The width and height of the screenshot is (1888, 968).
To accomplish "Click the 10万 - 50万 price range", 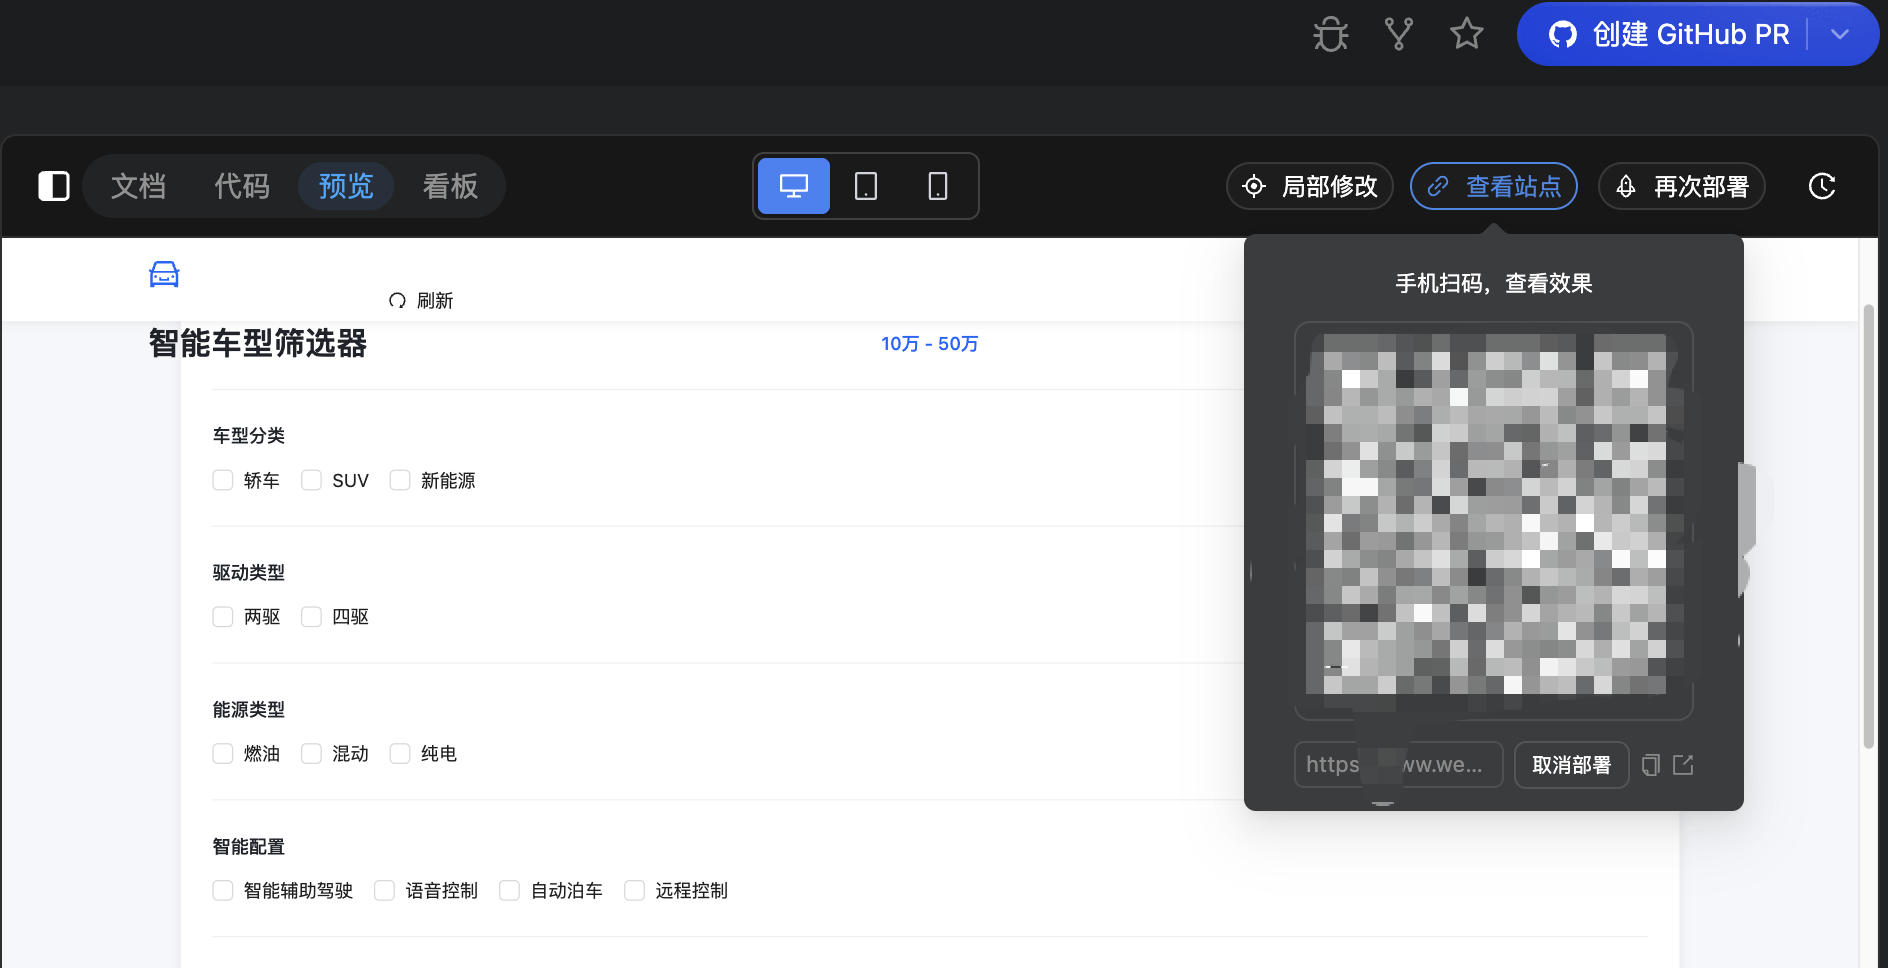I will (929, 344).
